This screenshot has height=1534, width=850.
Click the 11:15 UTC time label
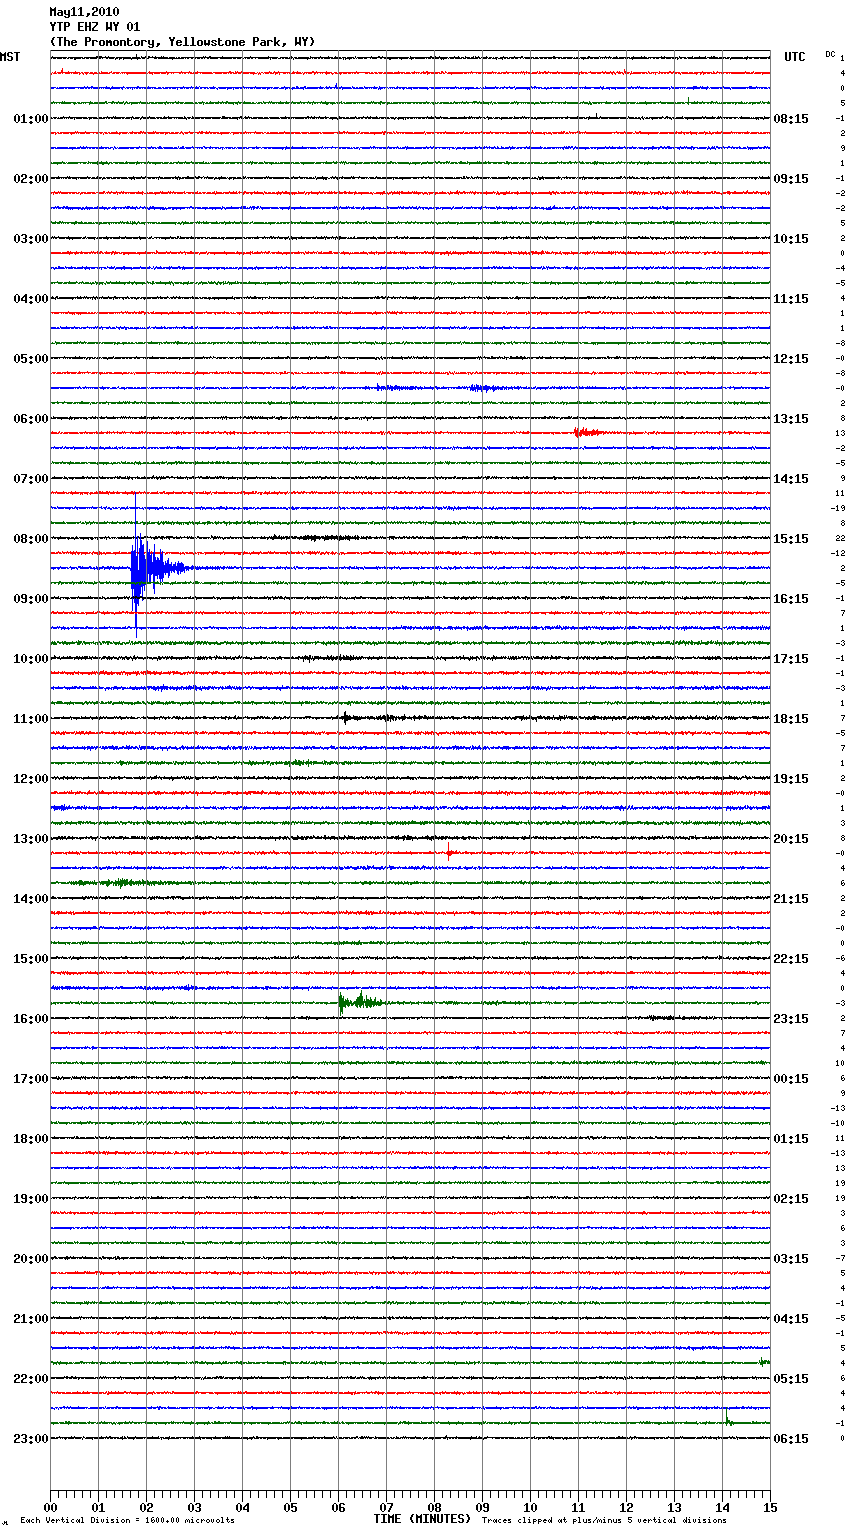pos(791,299)
